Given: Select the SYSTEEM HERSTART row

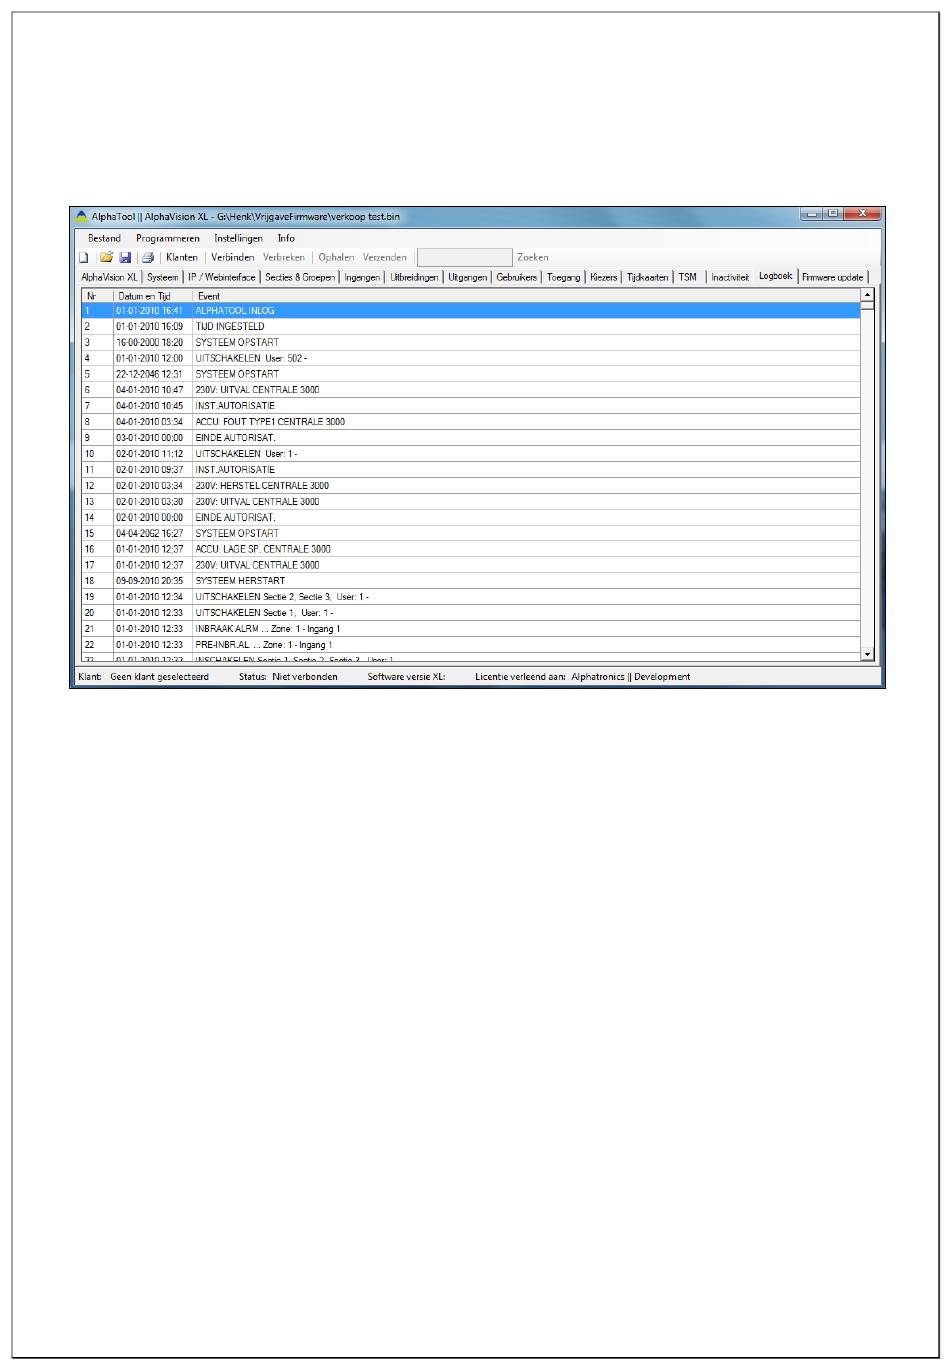Looking at the screenshot, I should 471,581.
